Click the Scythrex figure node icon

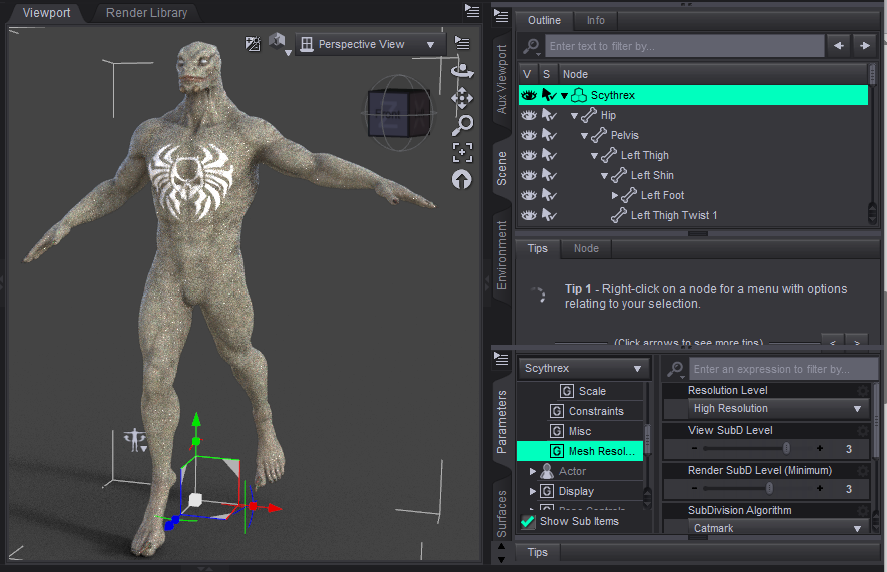[579, 95]
